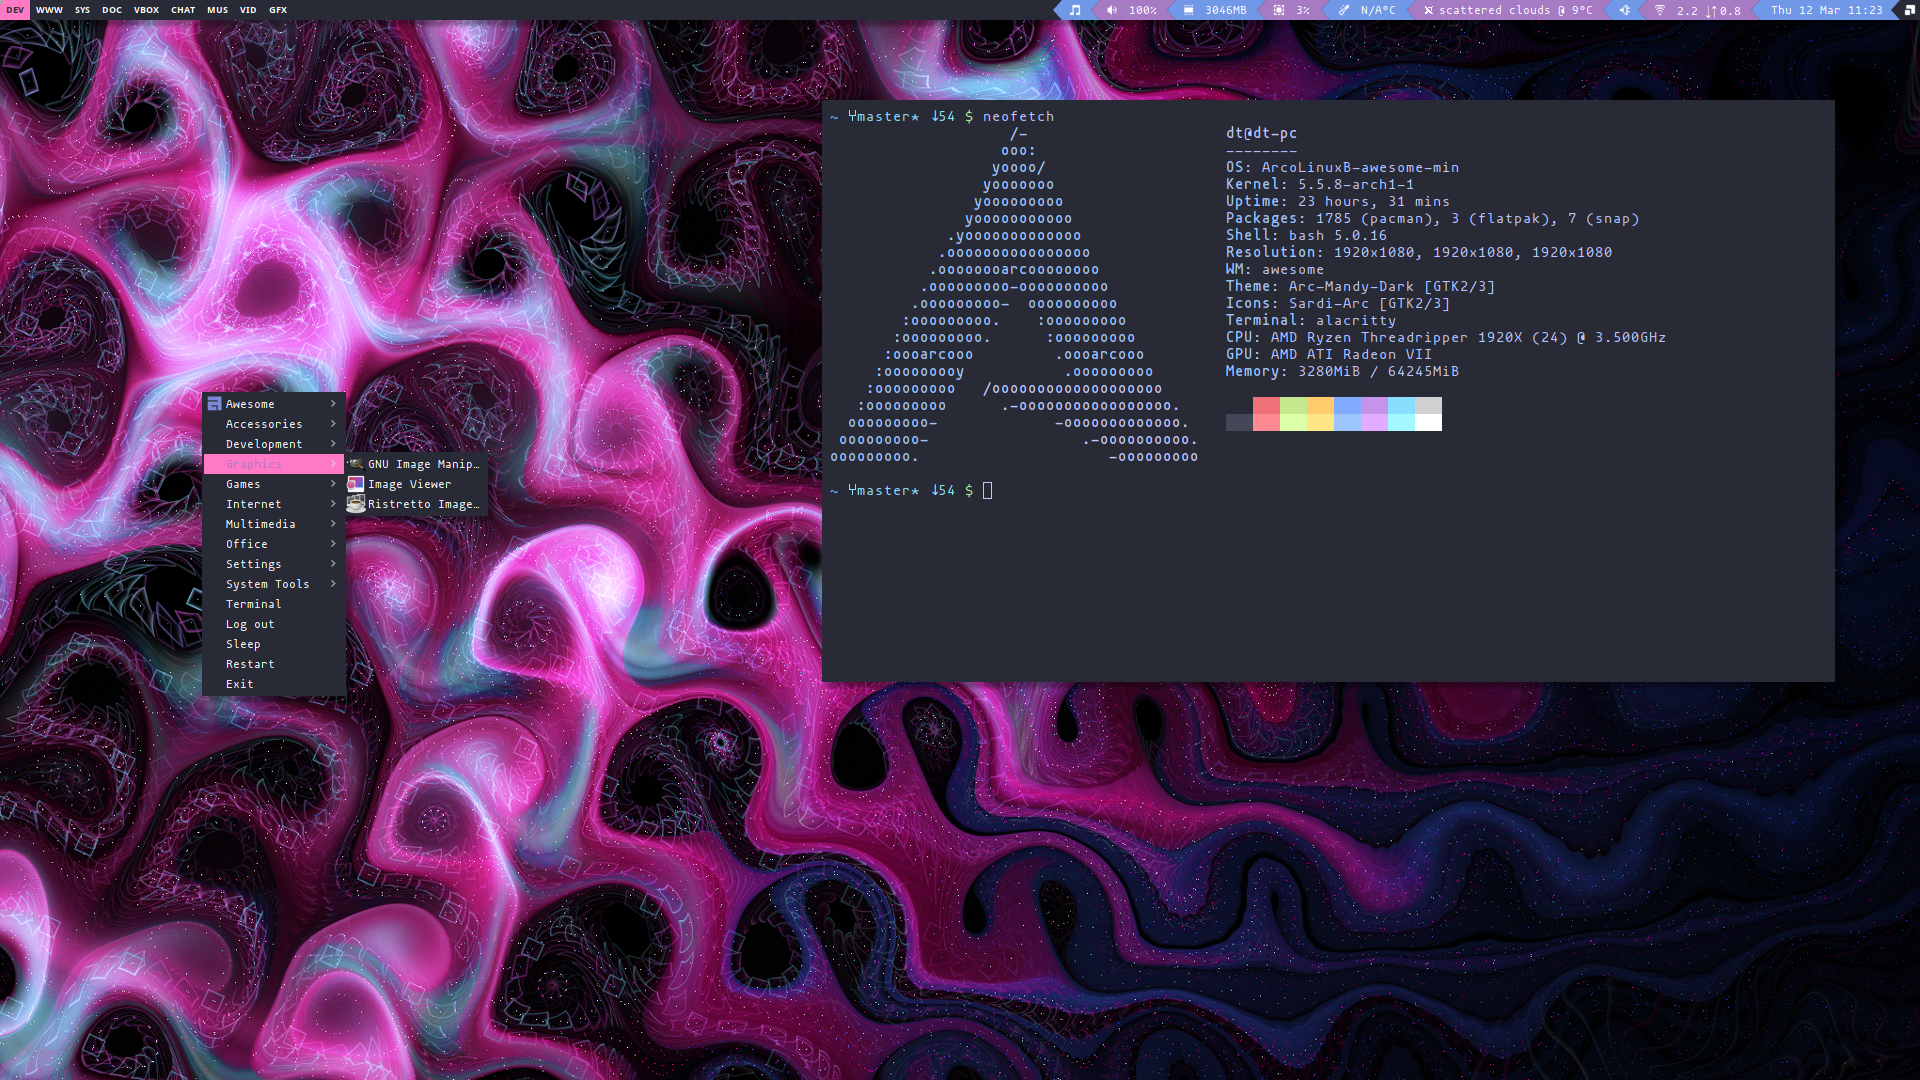Switch to the WWW workspace tag
1920x1080 pixels.
pos(49,10)
